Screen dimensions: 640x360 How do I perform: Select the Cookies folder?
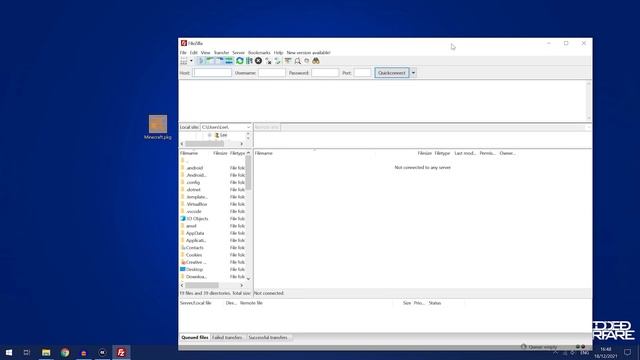tap(193, 255)
